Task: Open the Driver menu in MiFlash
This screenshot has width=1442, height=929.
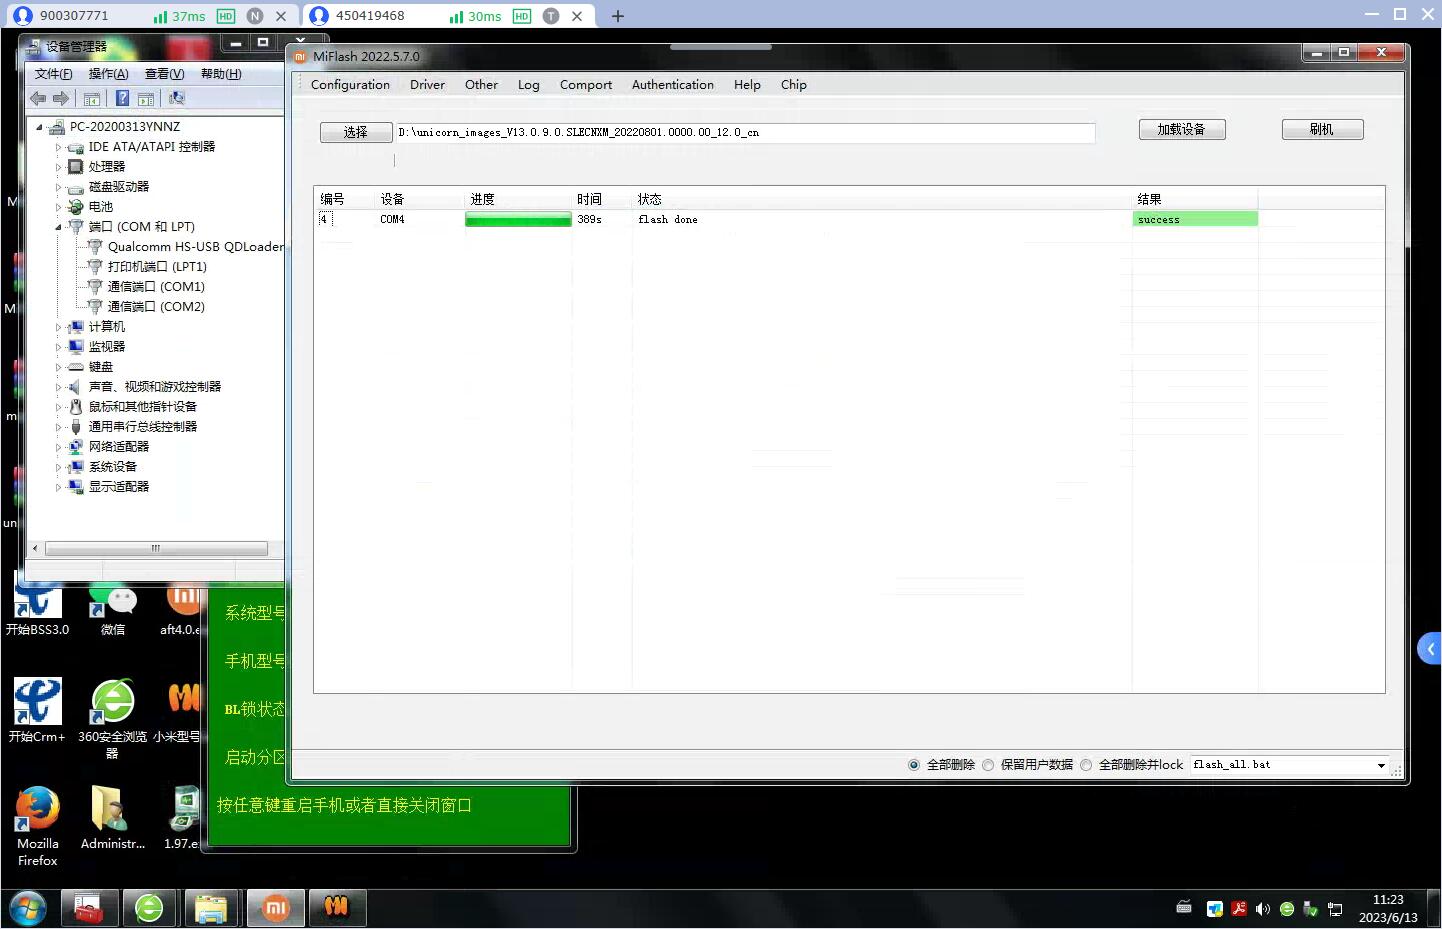Action: [427, 85]
